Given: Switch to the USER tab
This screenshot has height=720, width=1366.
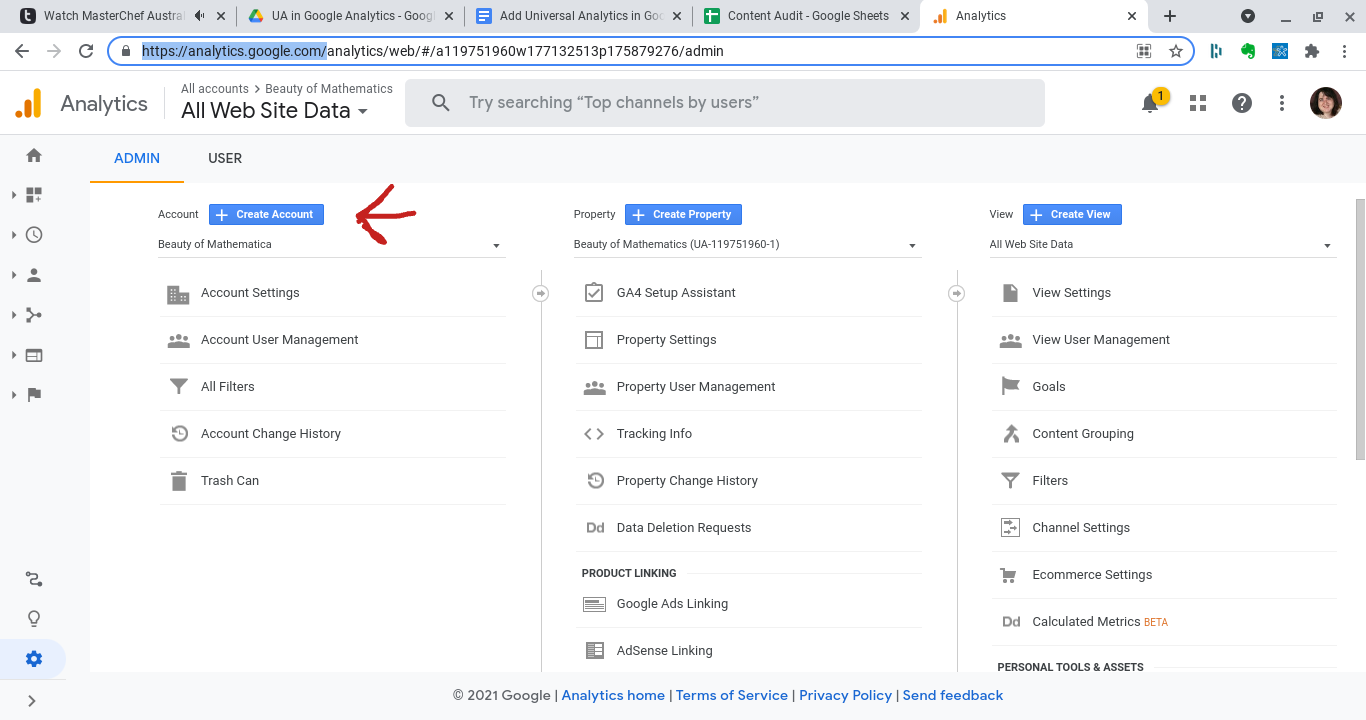Looking at the screenshot, I should point(225,158).
